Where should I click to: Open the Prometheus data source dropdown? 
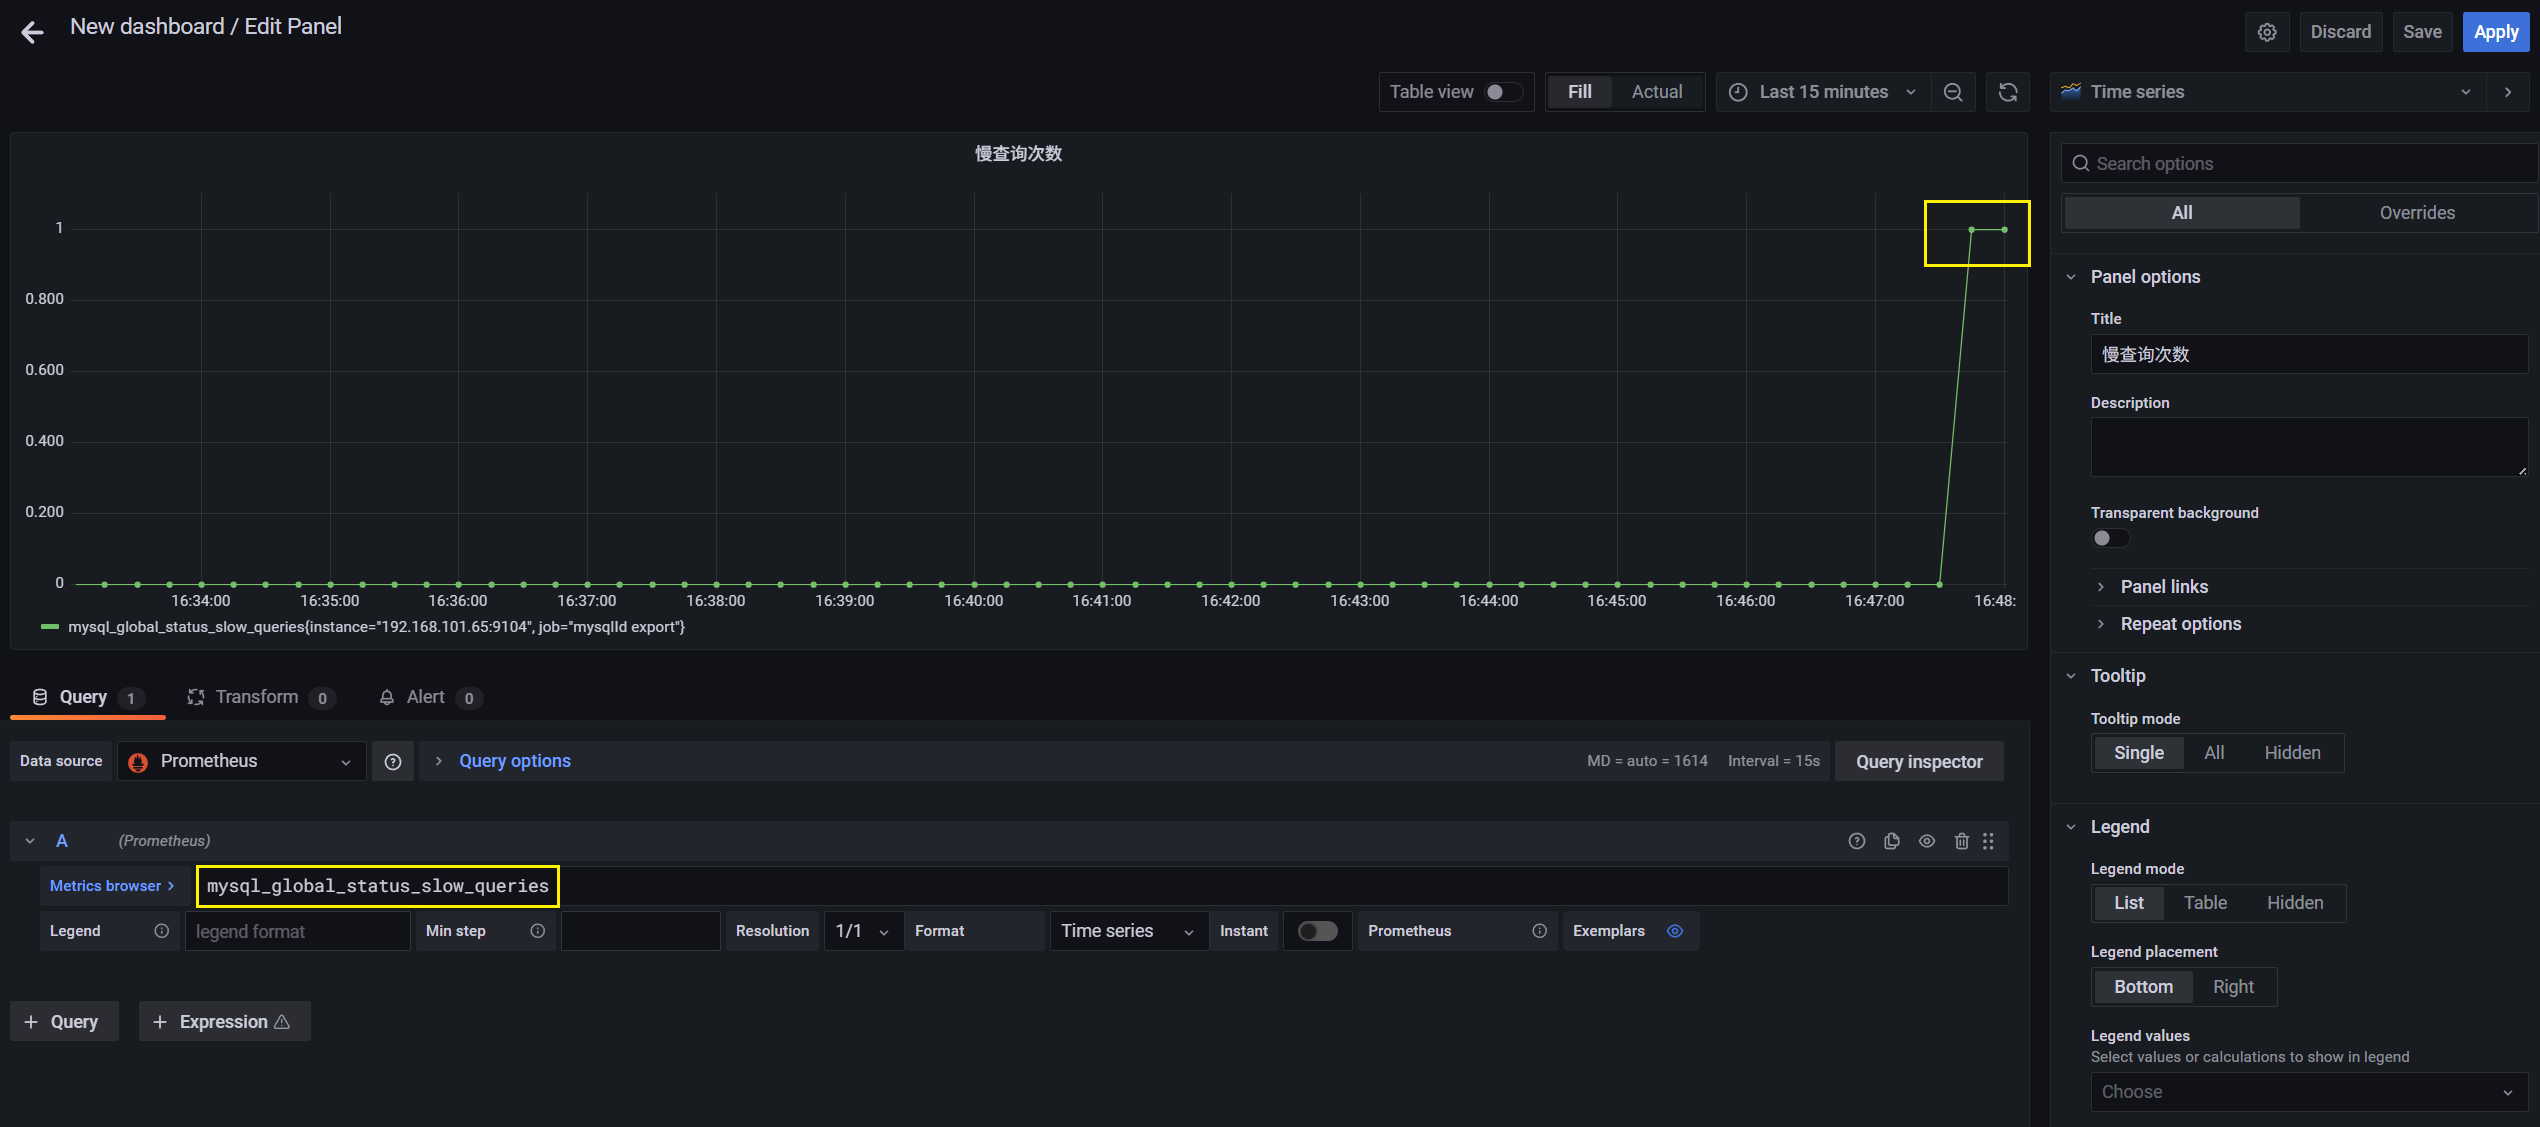tap(241, 761)
